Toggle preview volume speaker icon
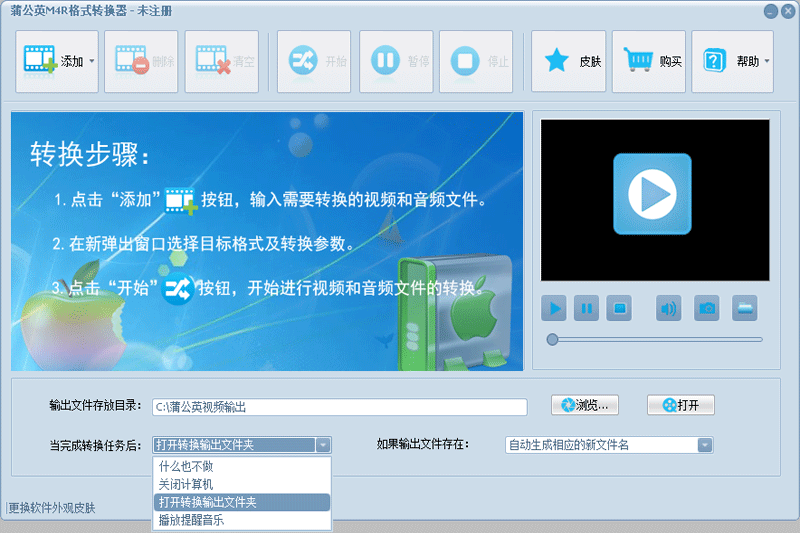Image resolution: width=800 pixels, height=533 pixels. coord(668,308)
